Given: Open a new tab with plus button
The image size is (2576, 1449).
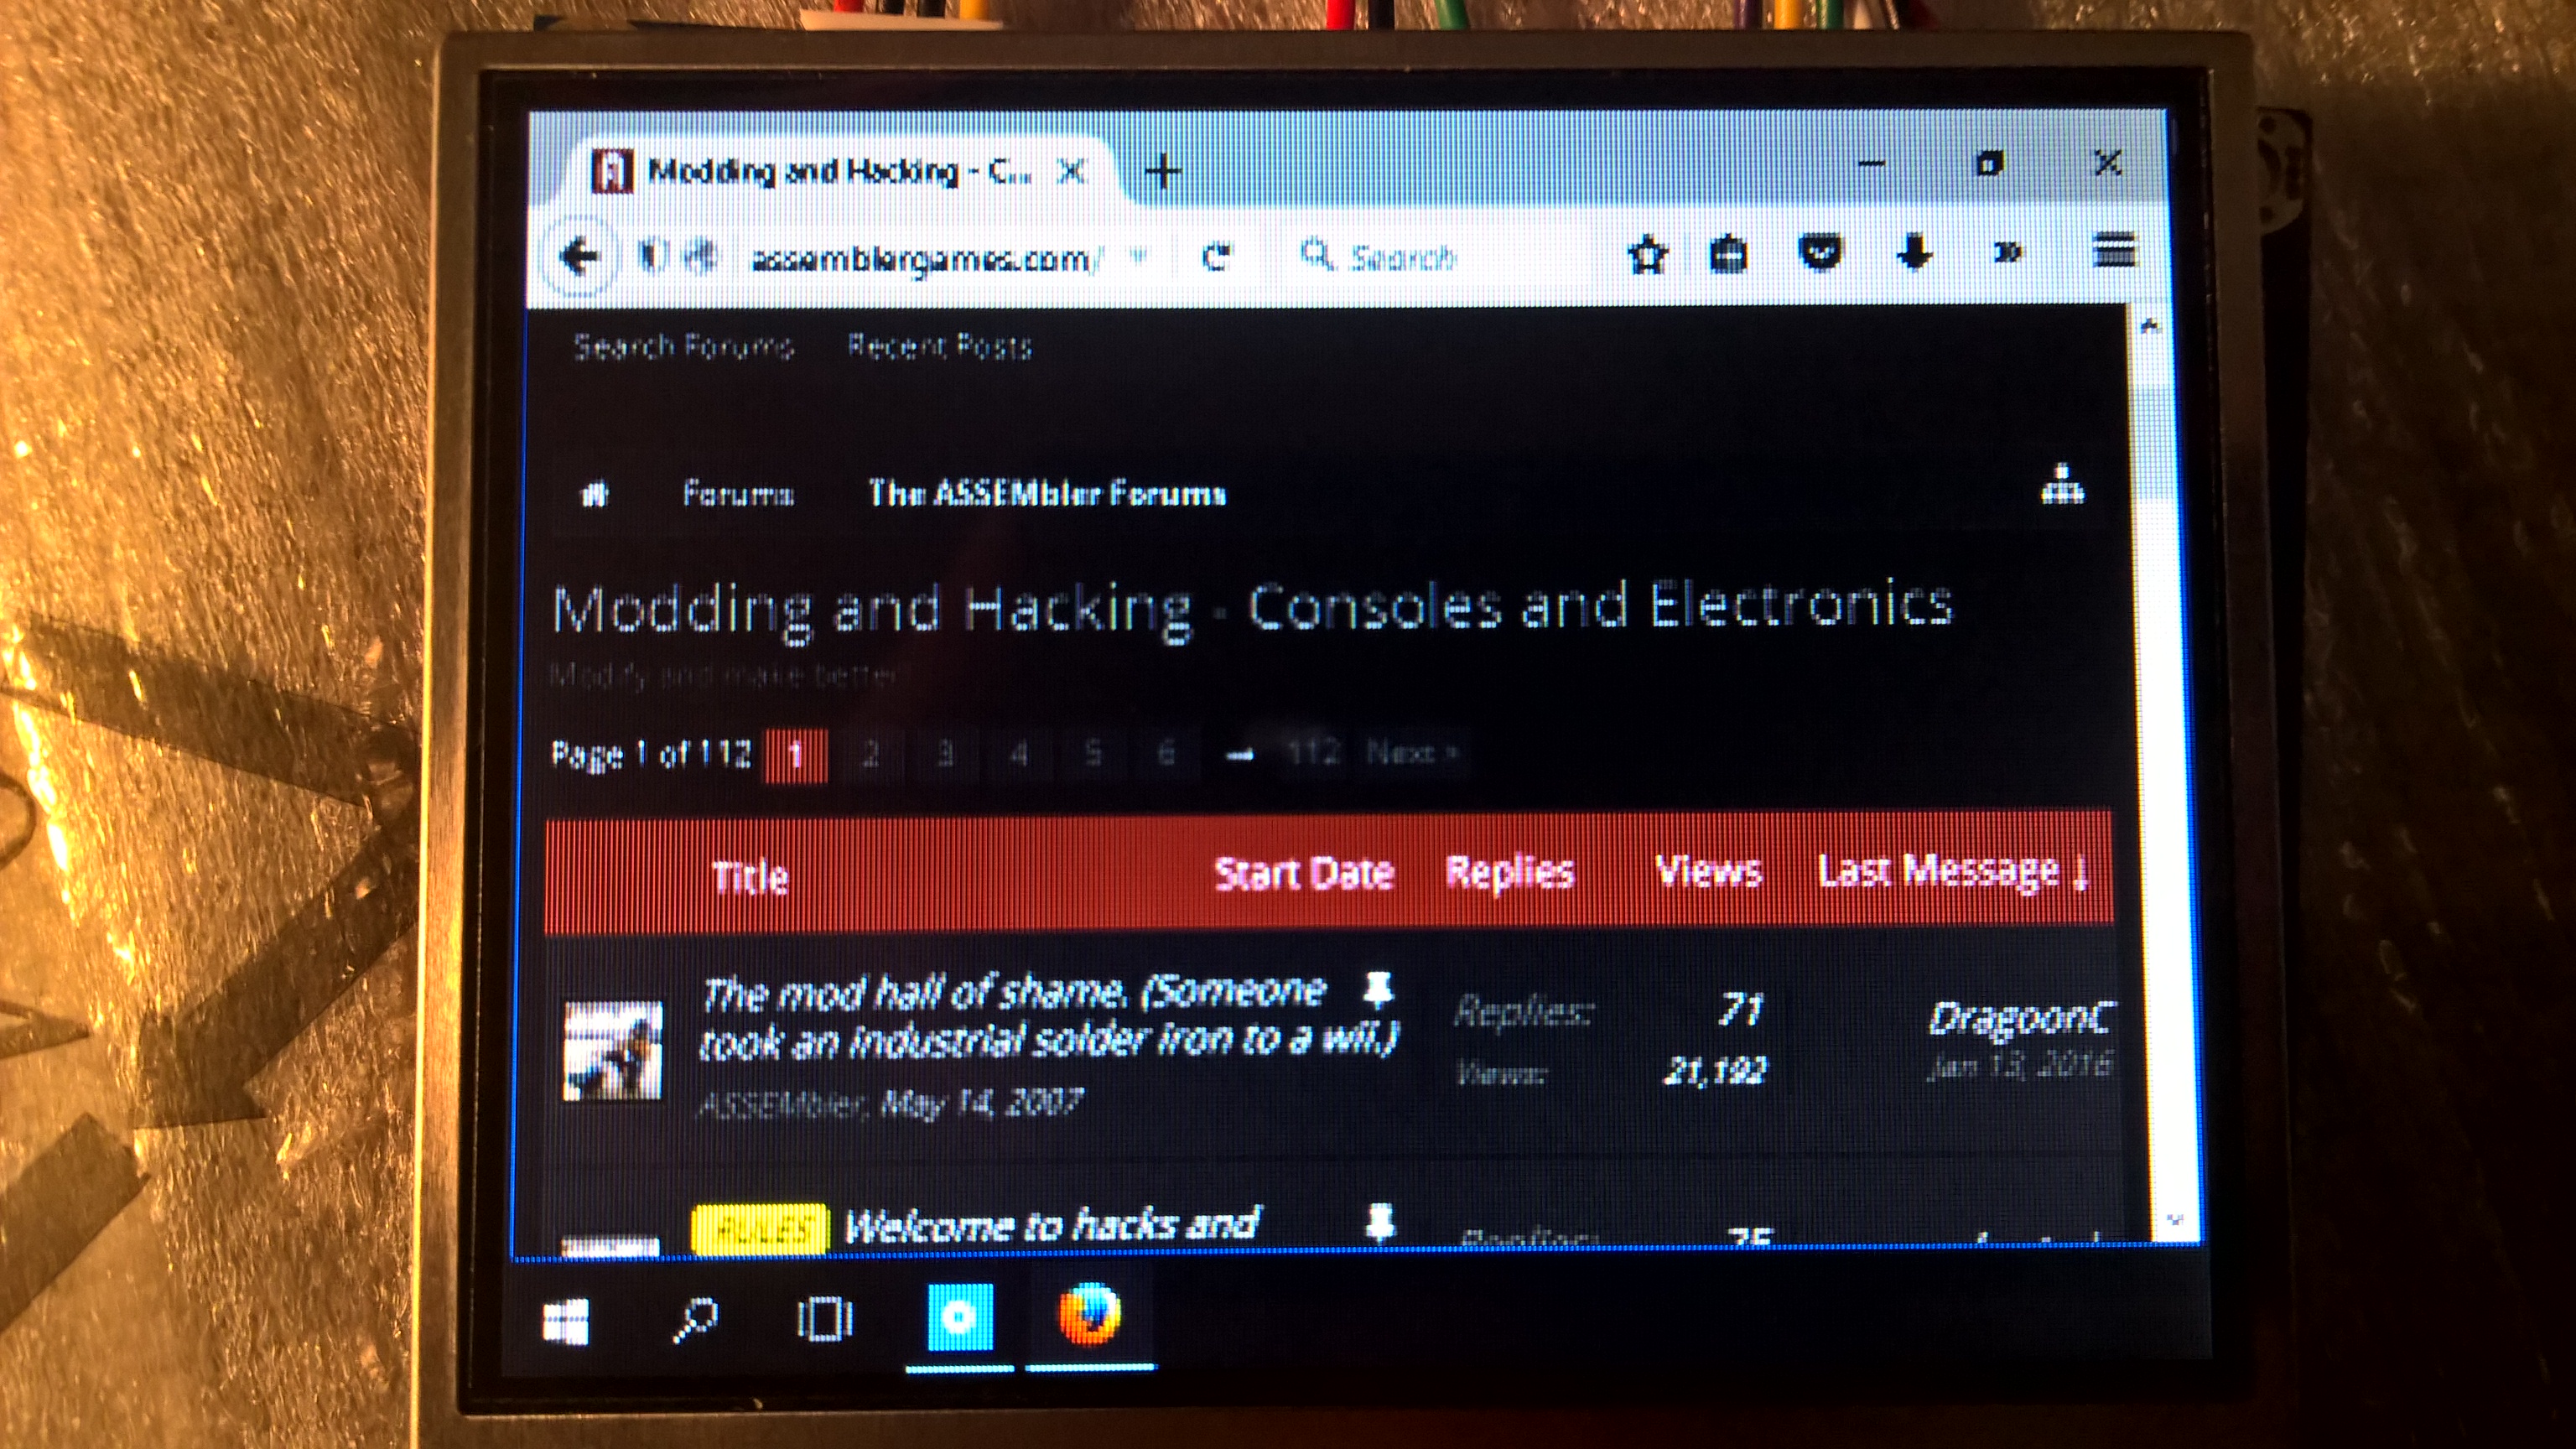Looking at the screenshot, I should pyautogui.click(x=1163, y=172).
